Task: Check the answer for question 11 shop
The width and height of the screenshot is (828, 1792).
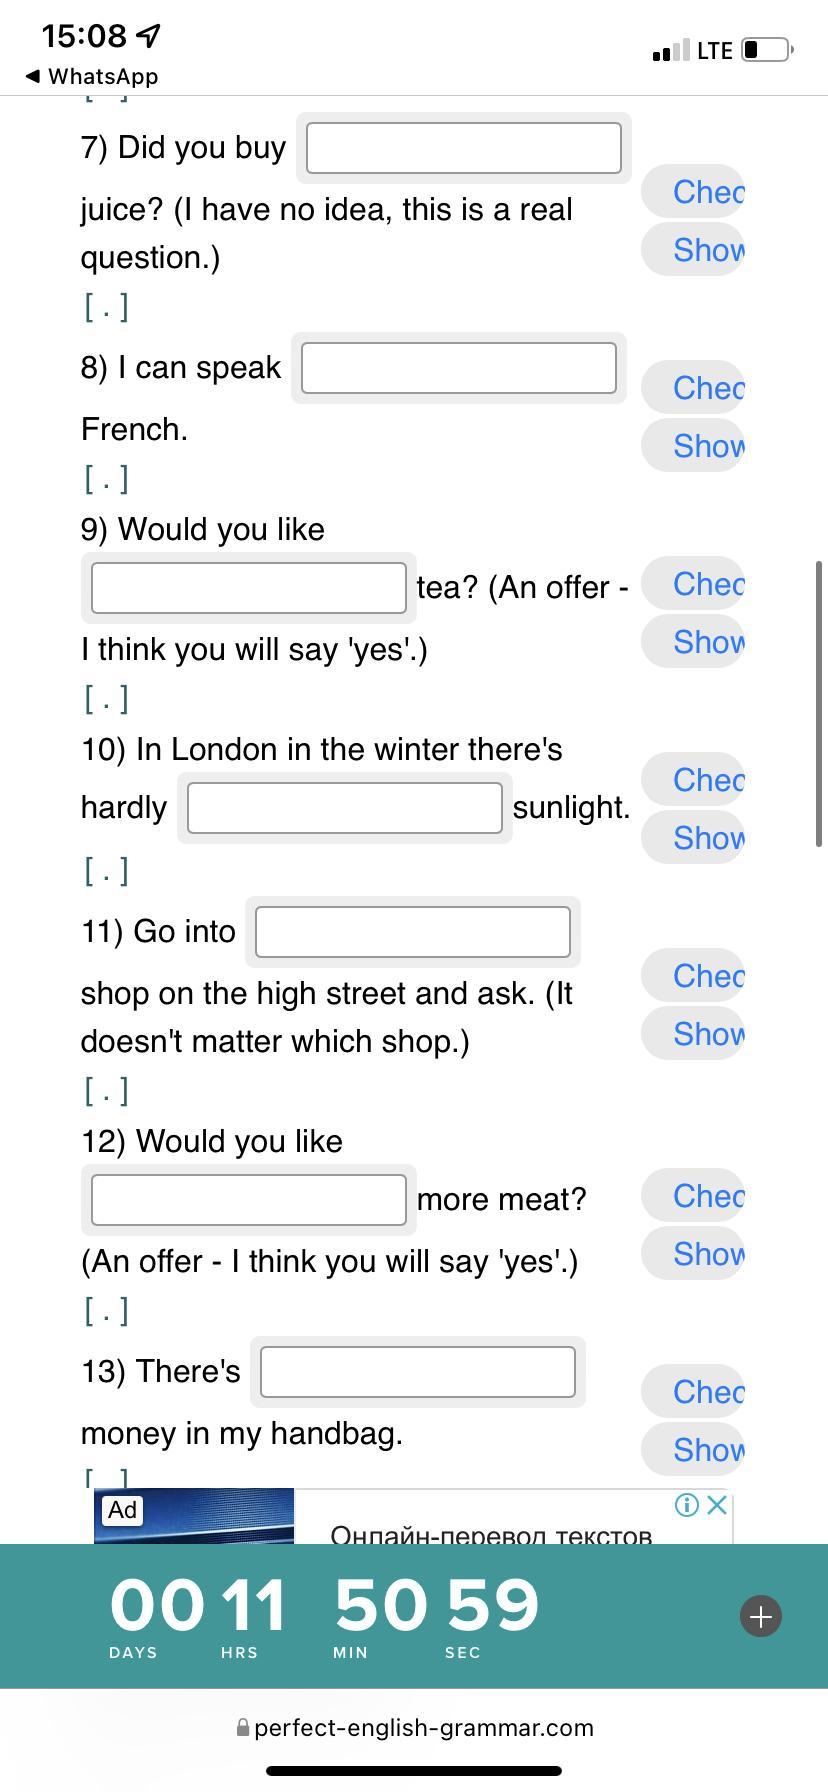Action: click(x=695, y=976)
